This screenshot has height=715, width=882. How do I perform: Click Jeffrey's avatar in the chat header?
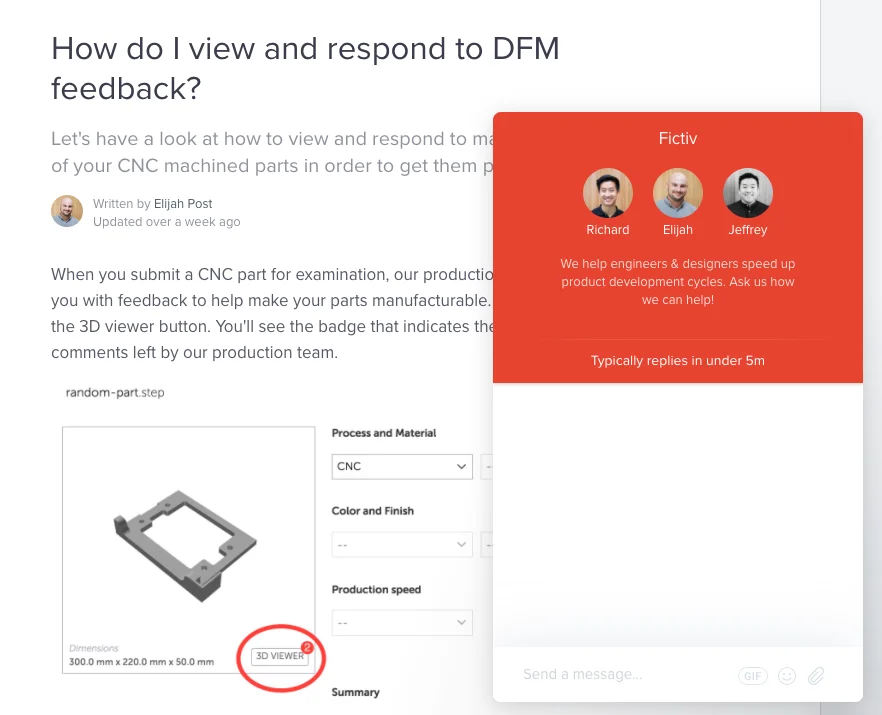[x=748, y=193]
